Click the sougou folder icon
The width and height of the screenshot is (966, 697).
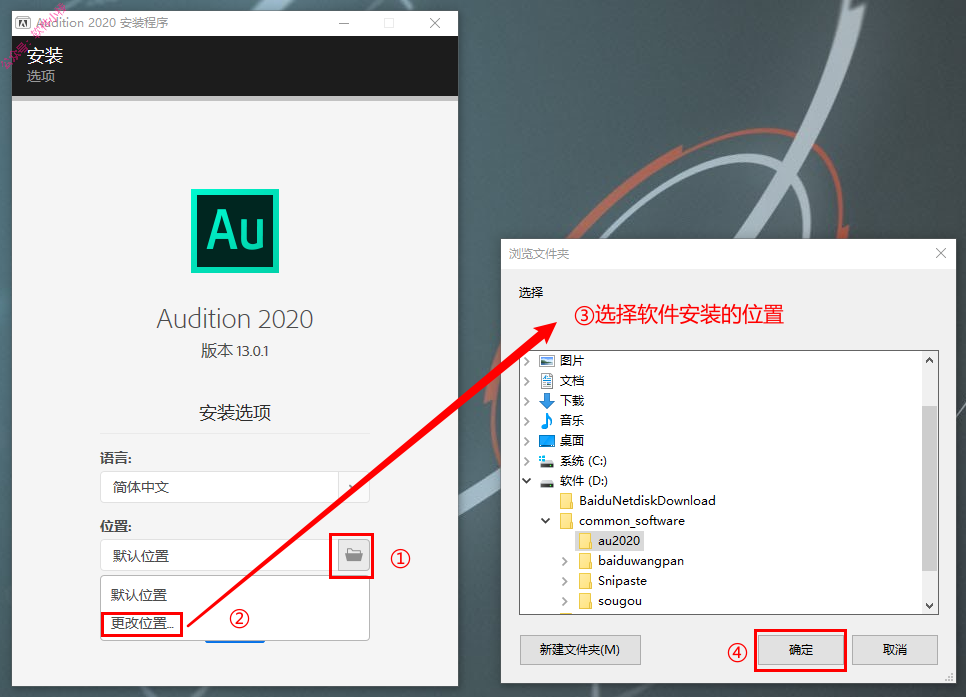coord(585,601)
